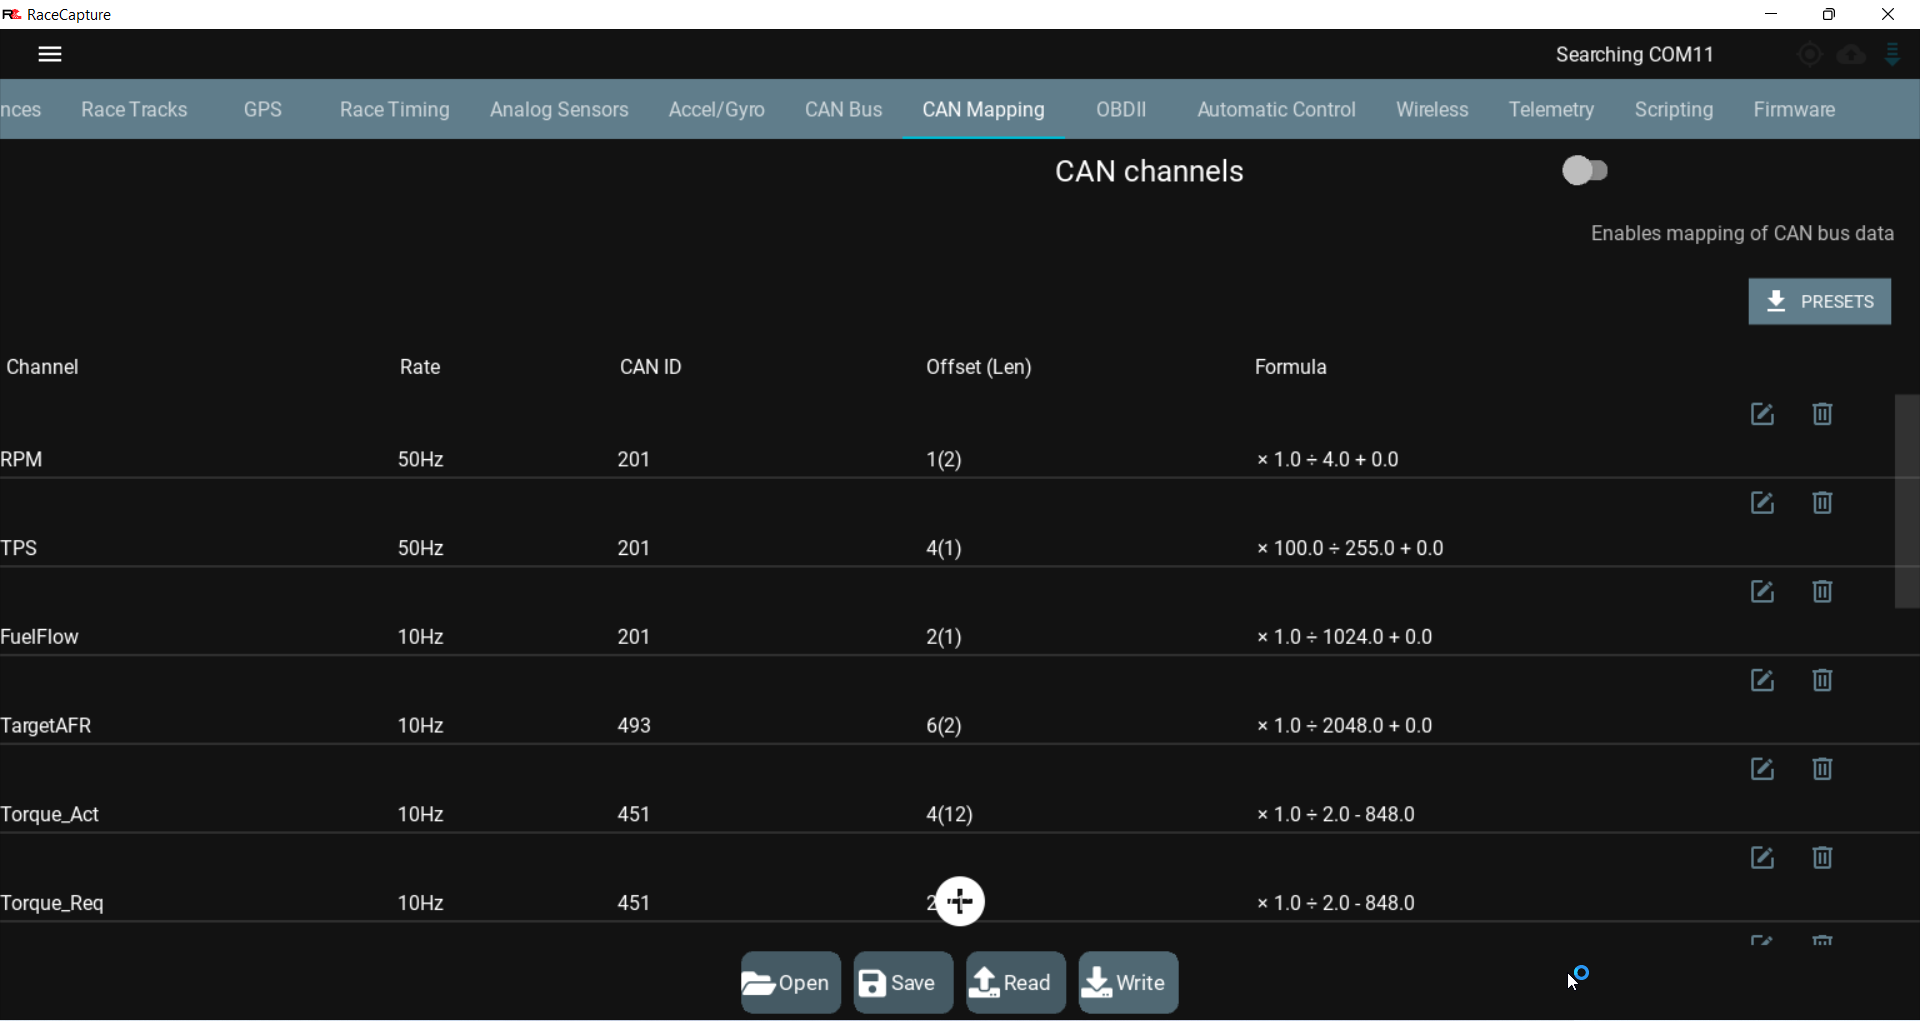Edit the Torque_Req channel mapping
1920x1021 pixels.
[1762, 858]
